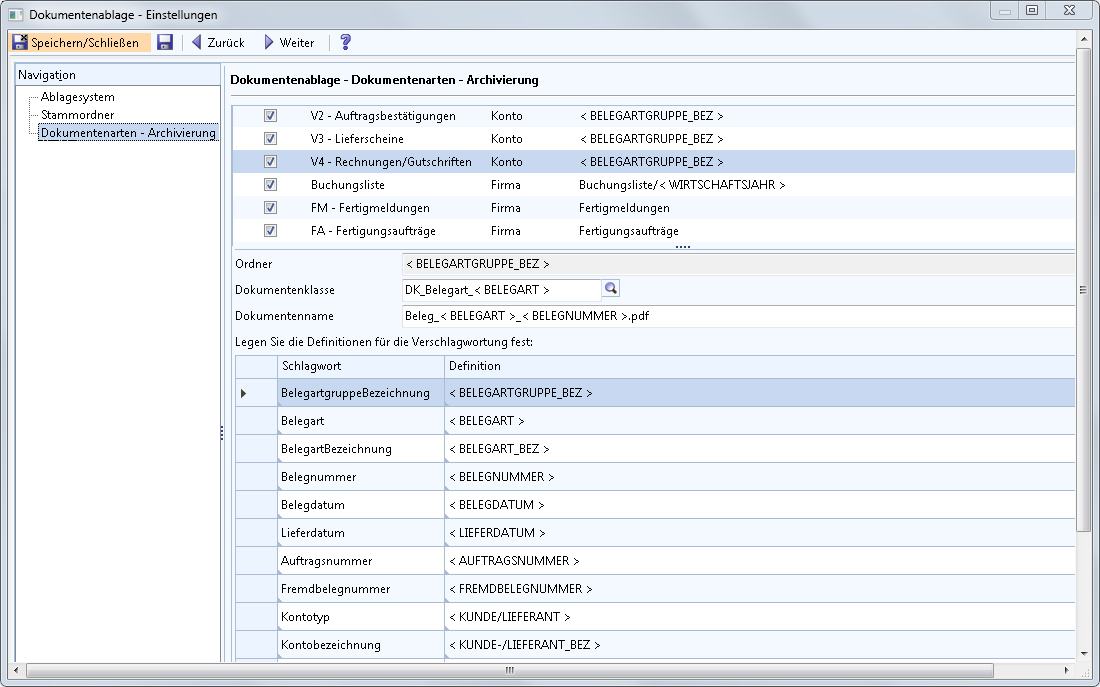The width and height of the screenshot is (1100, 687).
Task: Select Ablagesystem in navigation tree
Action: [x=77, y=97]
